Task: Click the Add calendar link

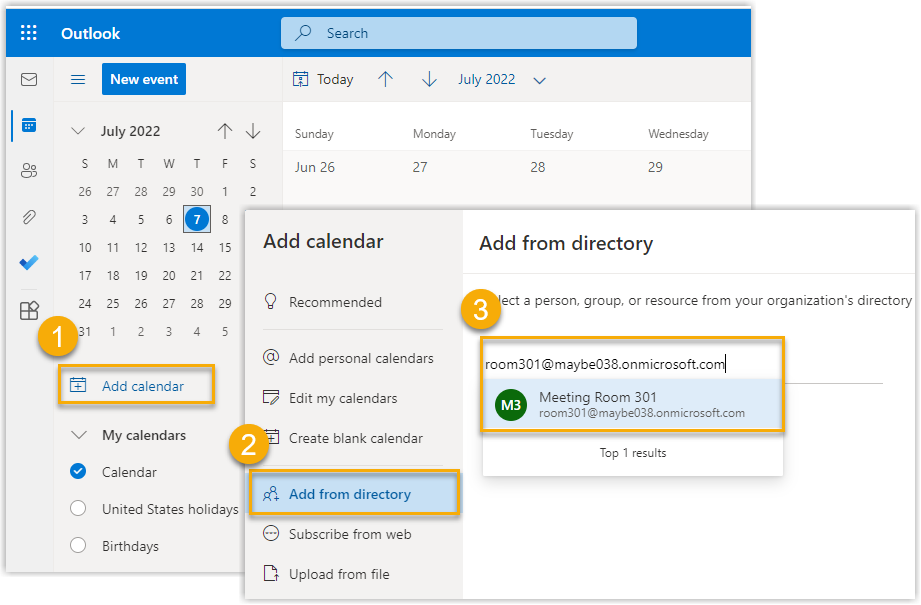Action: pos(142,386)
